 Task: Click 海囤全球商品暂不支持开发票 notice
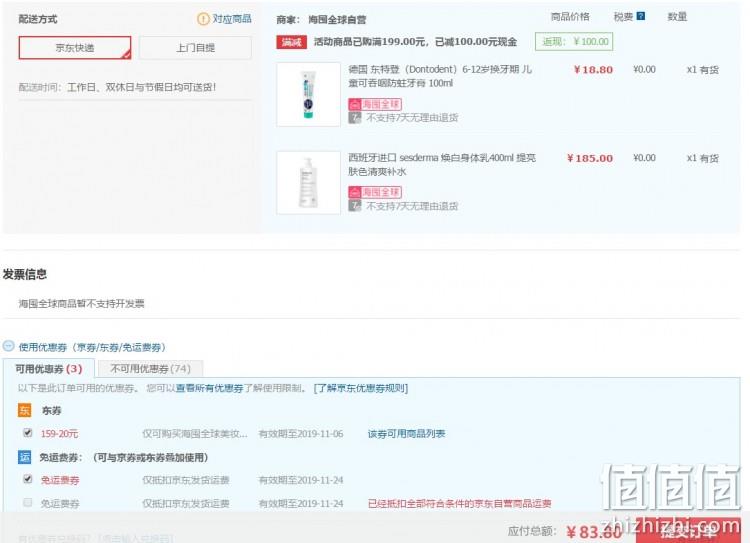81,303
